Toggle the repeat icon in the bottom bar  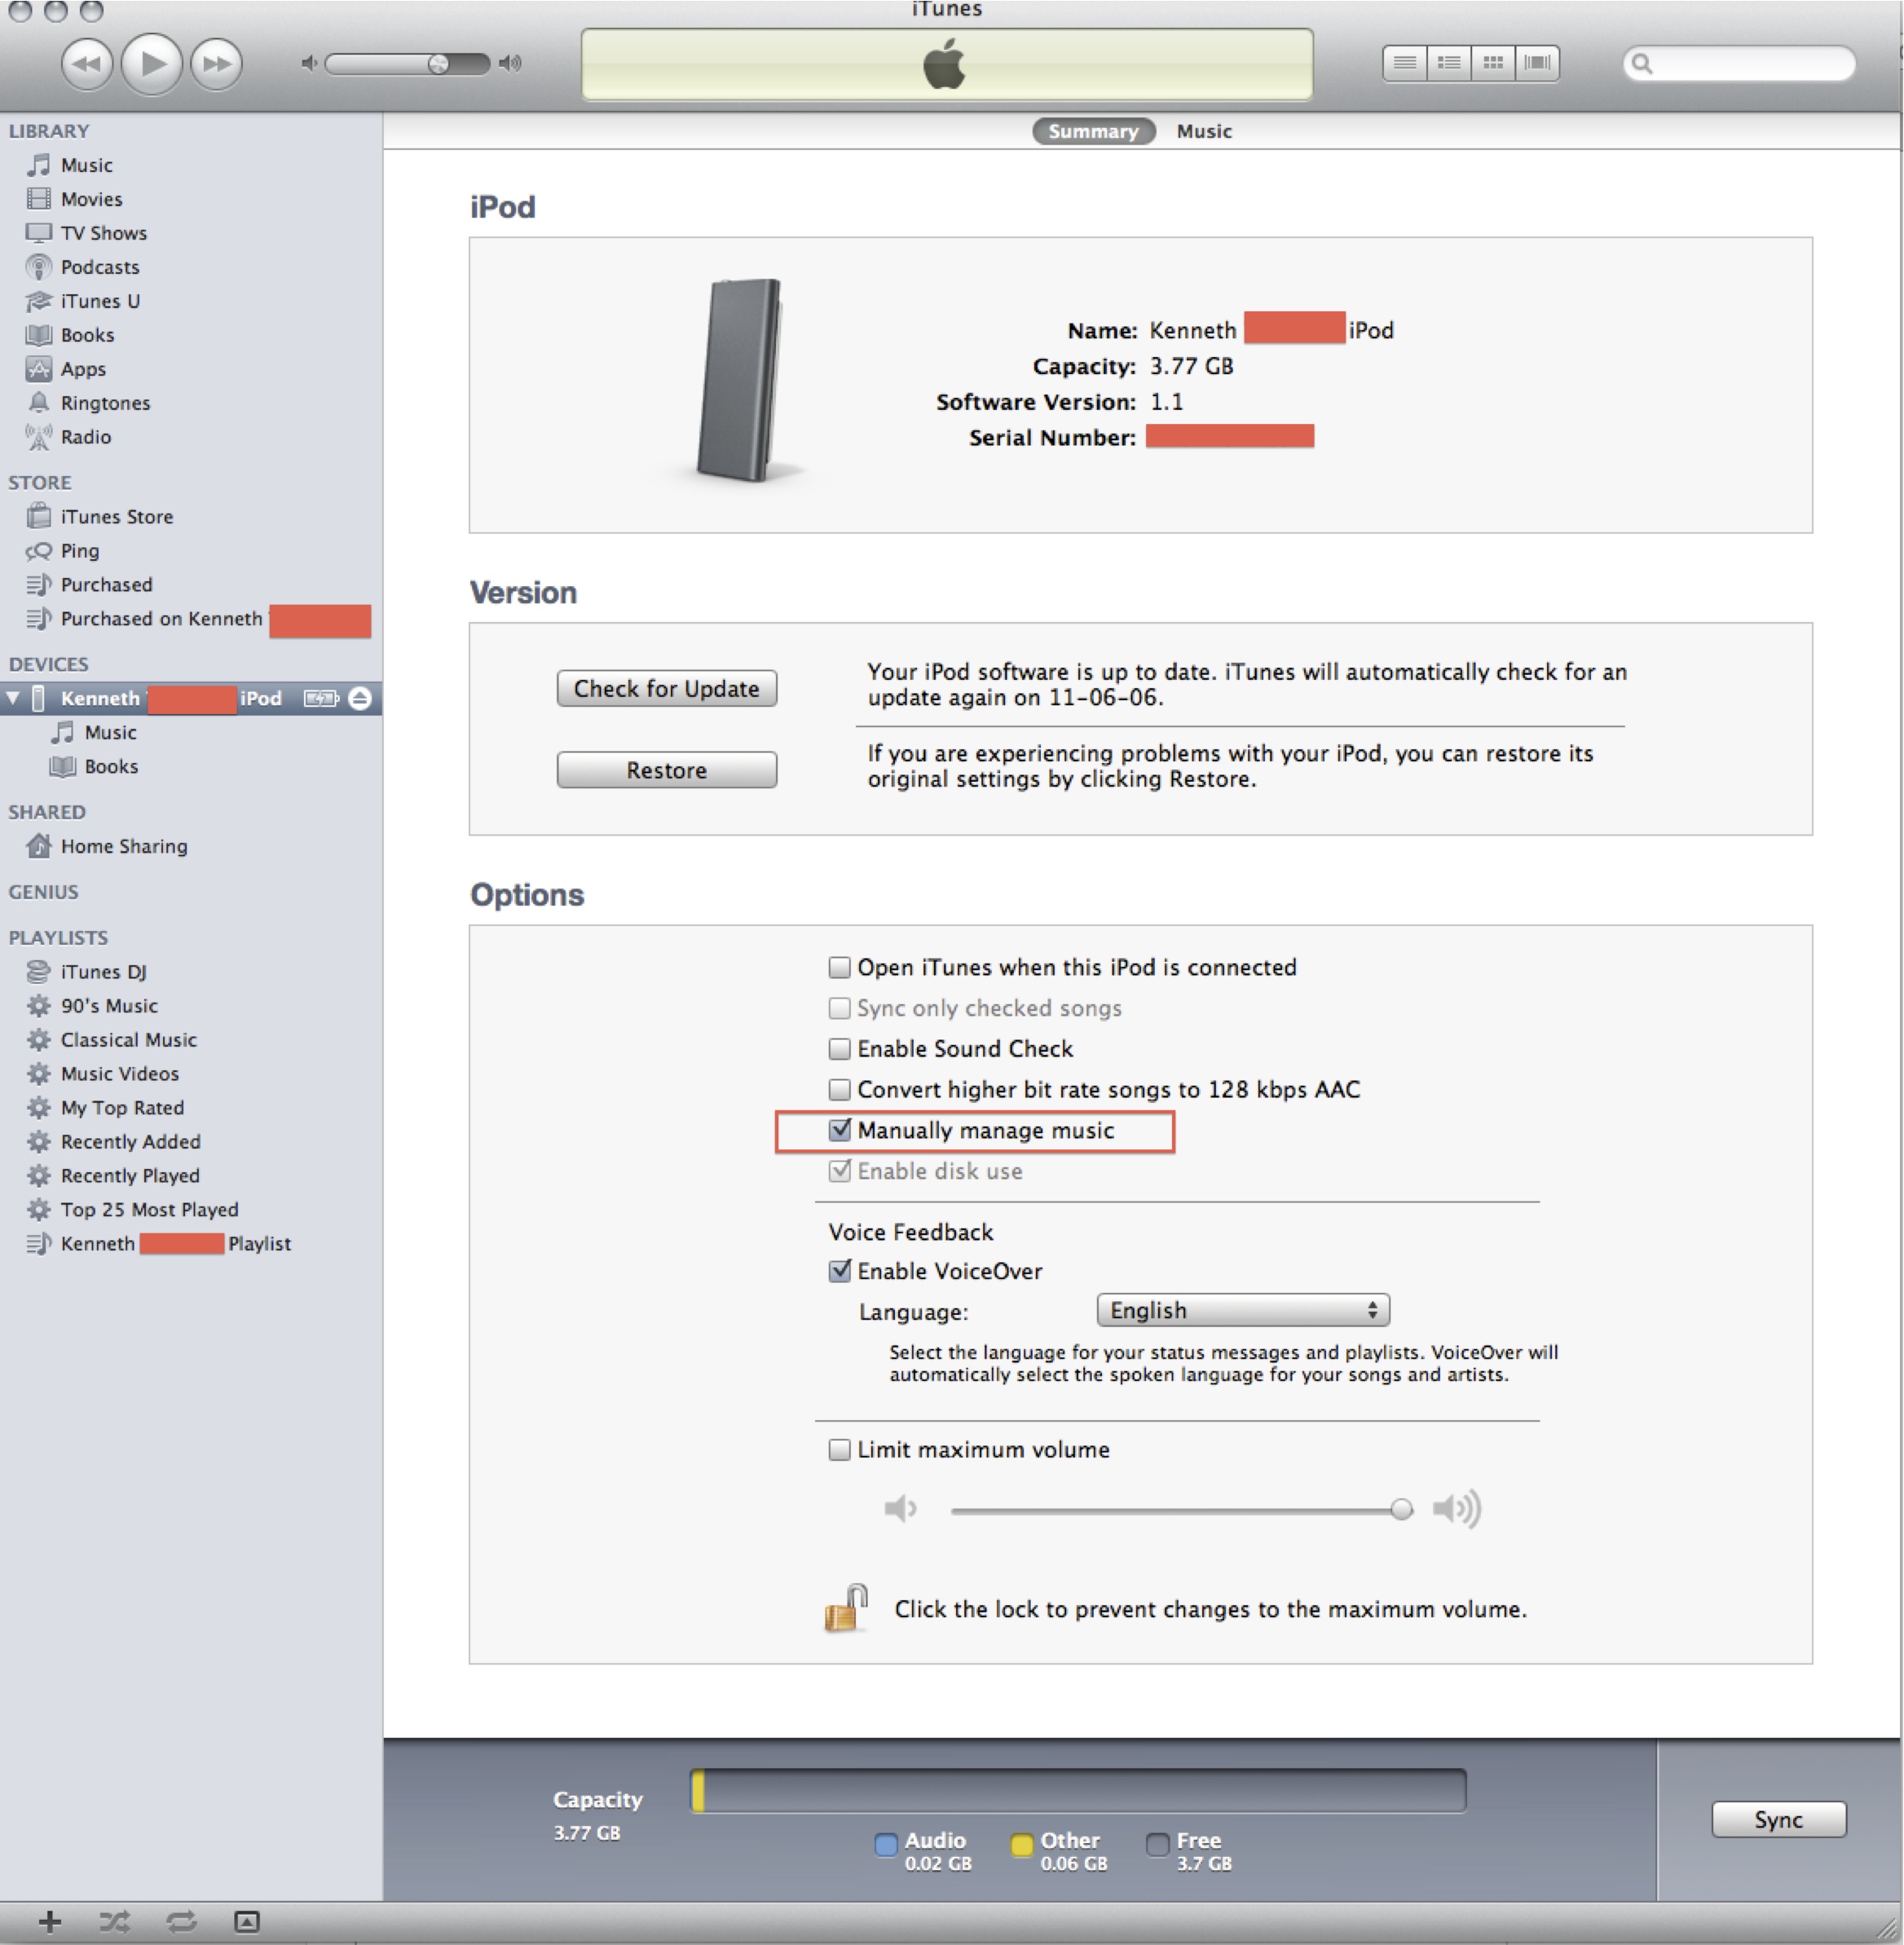pyautogui.click(x=181, y=1921)
